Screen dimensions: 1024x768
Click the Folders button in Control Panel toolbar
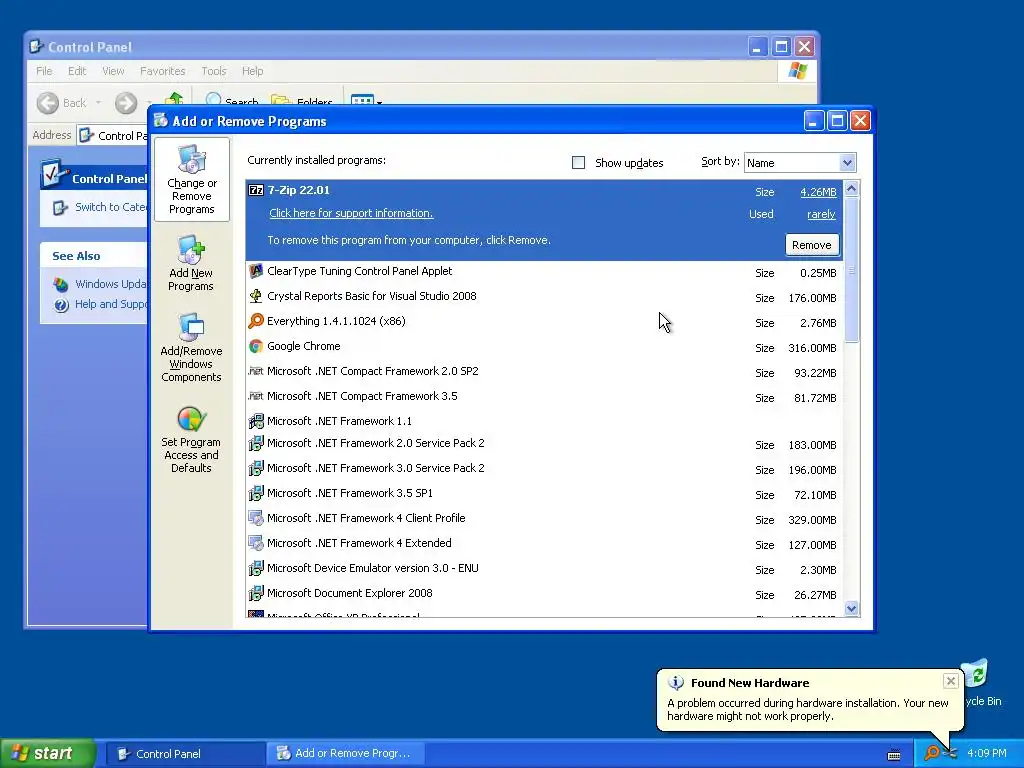(x=302, y=101)
